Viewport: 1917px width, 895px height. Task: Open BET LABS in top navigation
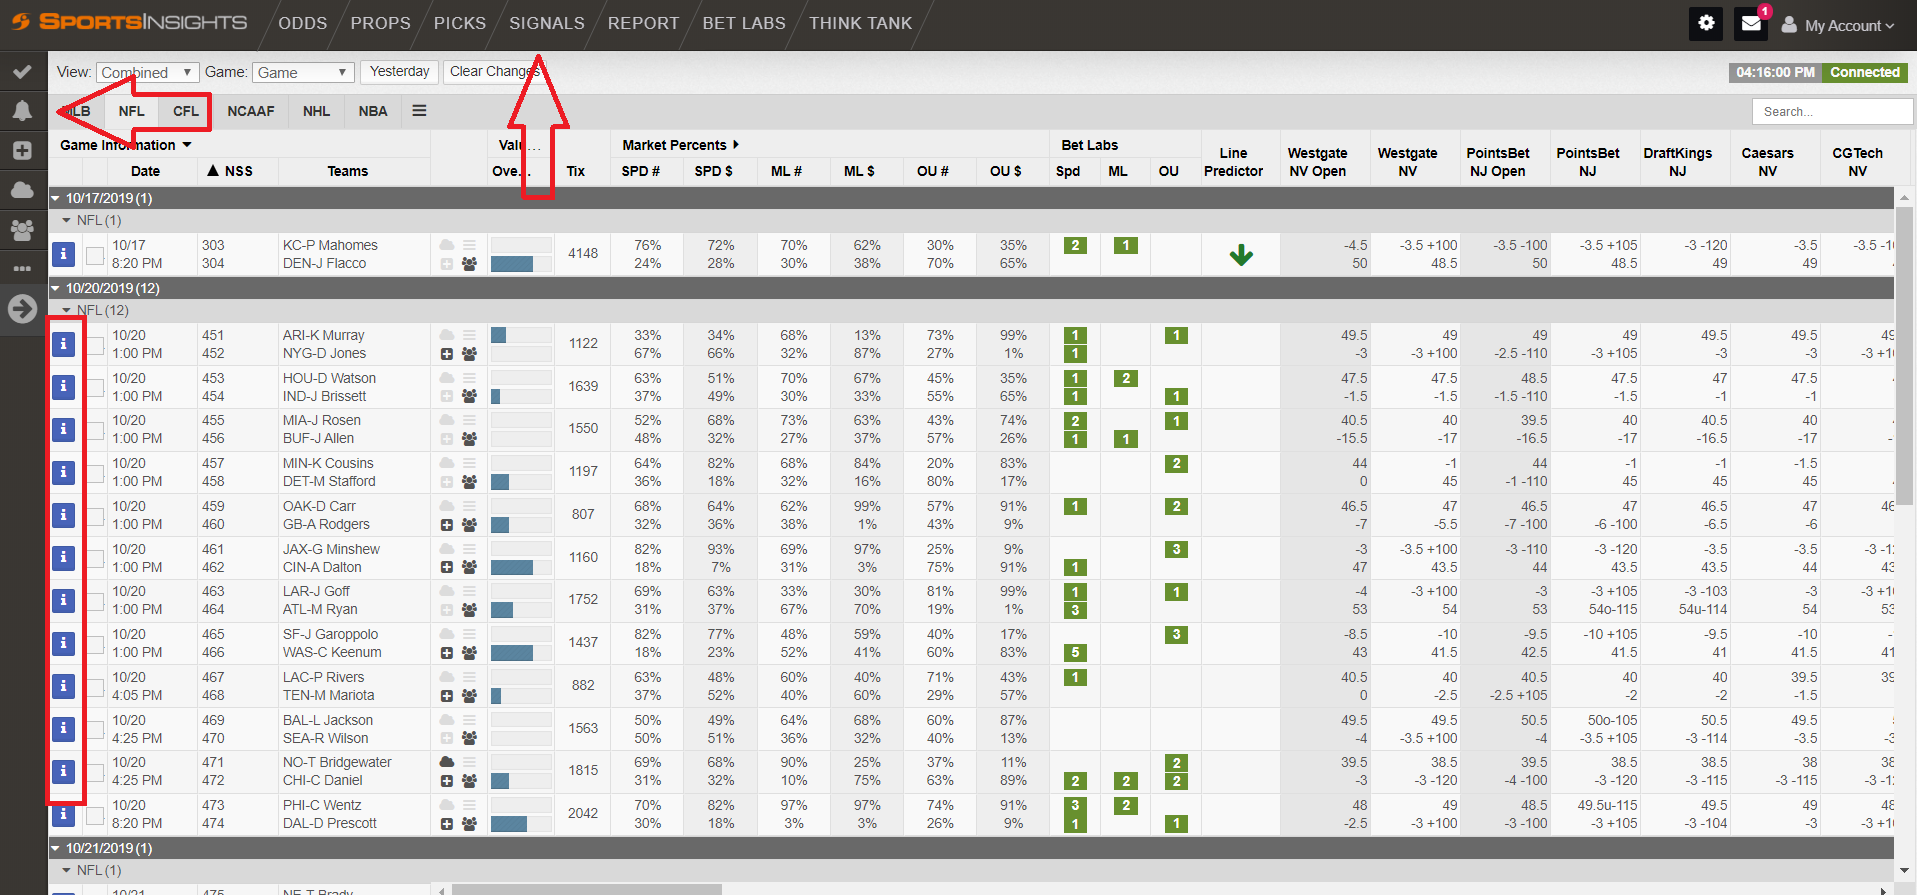743,23
